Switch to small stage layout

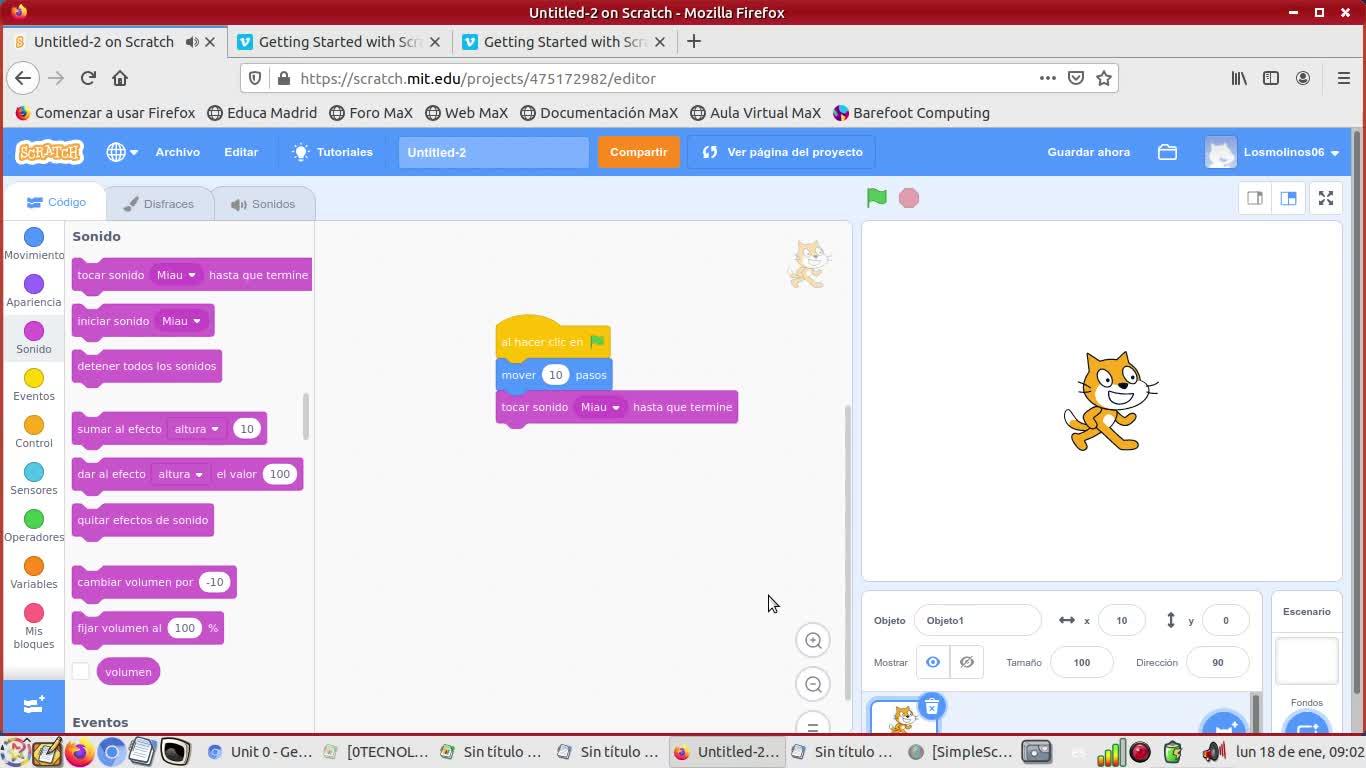point(1255,198)
